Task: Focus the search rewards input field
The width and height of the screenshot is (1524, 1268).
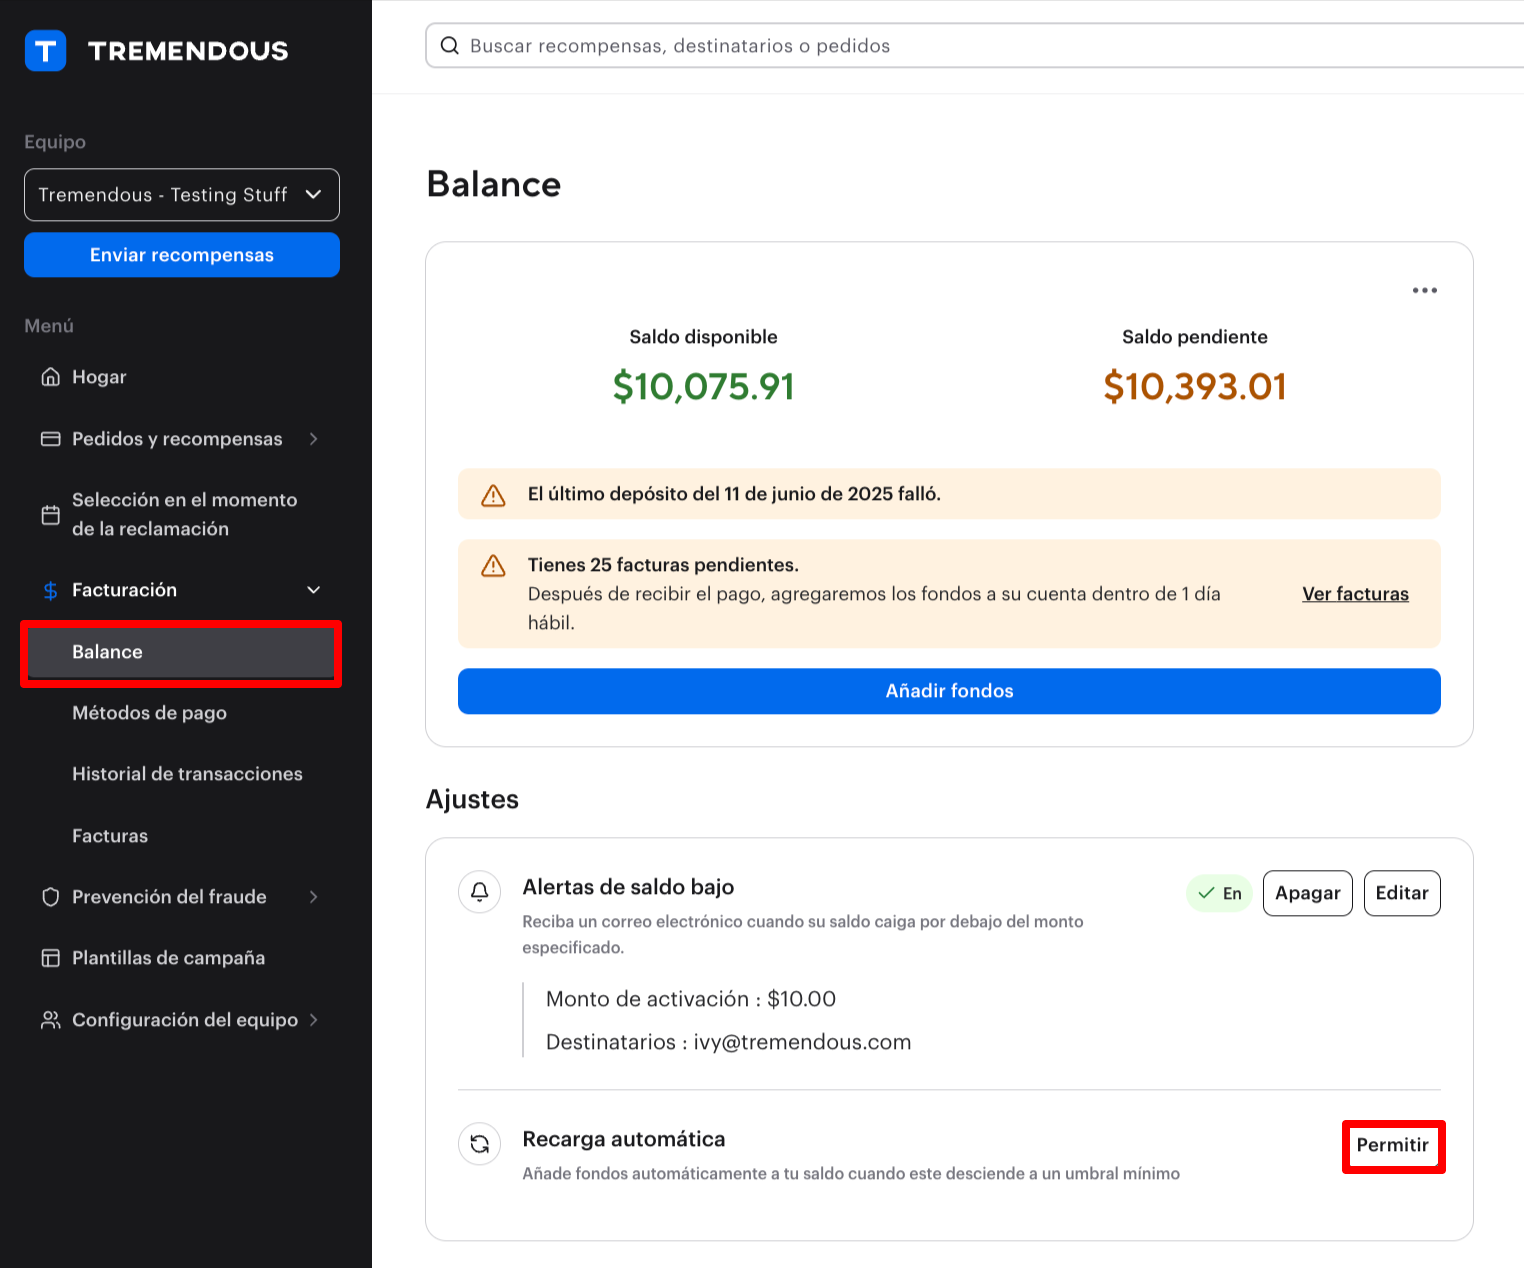Action: (x=900, y=46)
